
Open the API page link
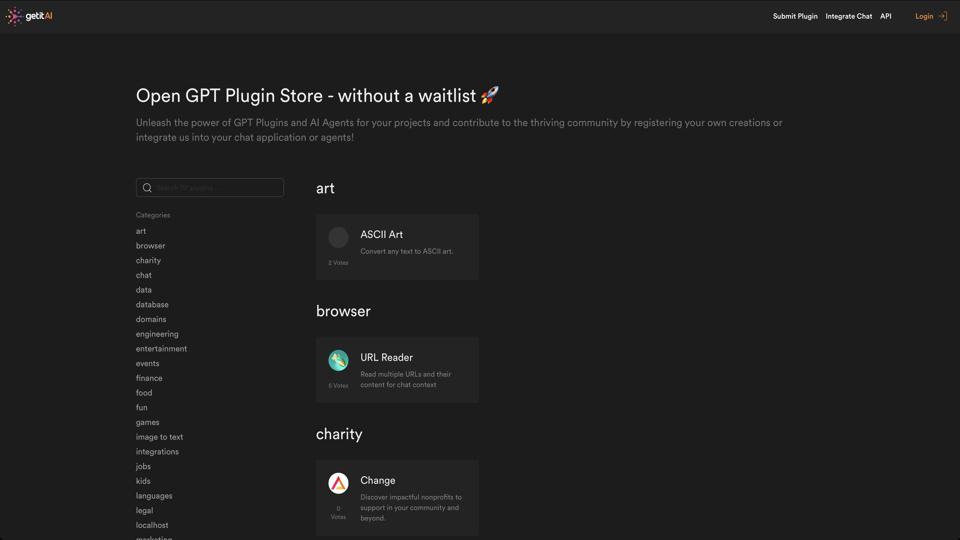(x=885, y=16)
